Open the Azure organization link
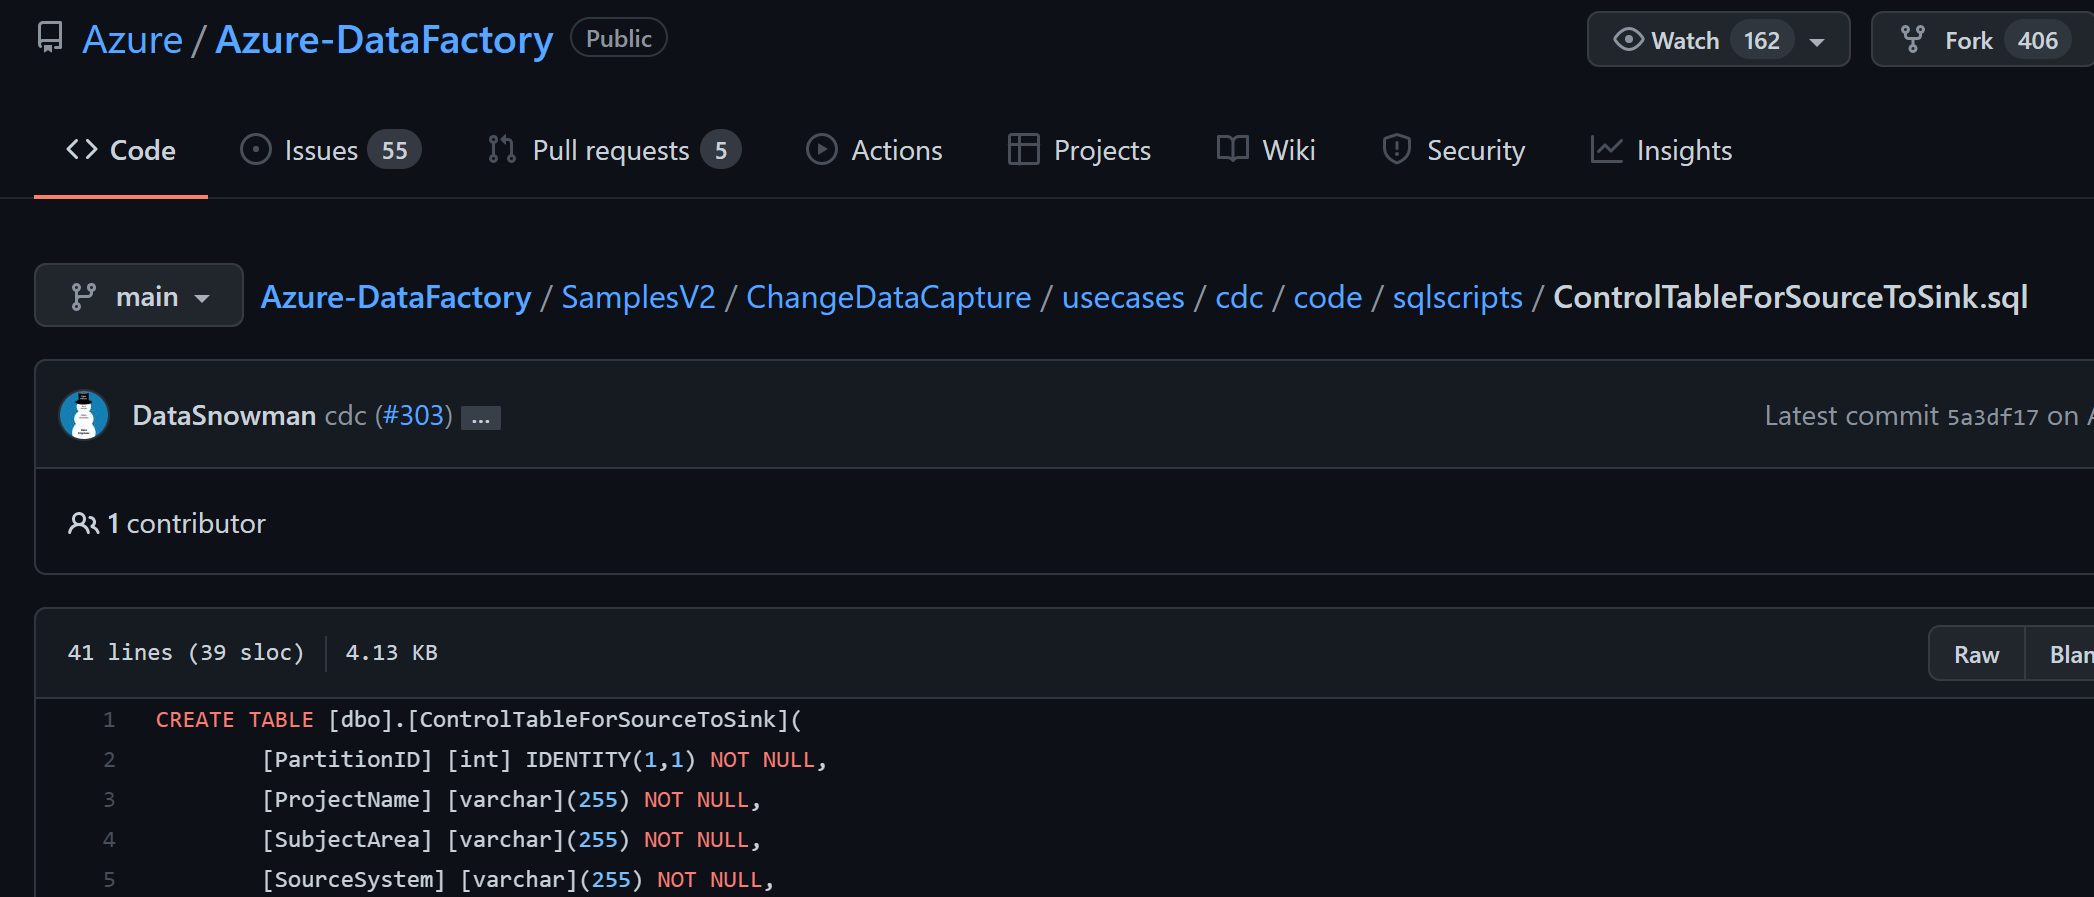Screen dimensions: 2094x897 point(132,40)
